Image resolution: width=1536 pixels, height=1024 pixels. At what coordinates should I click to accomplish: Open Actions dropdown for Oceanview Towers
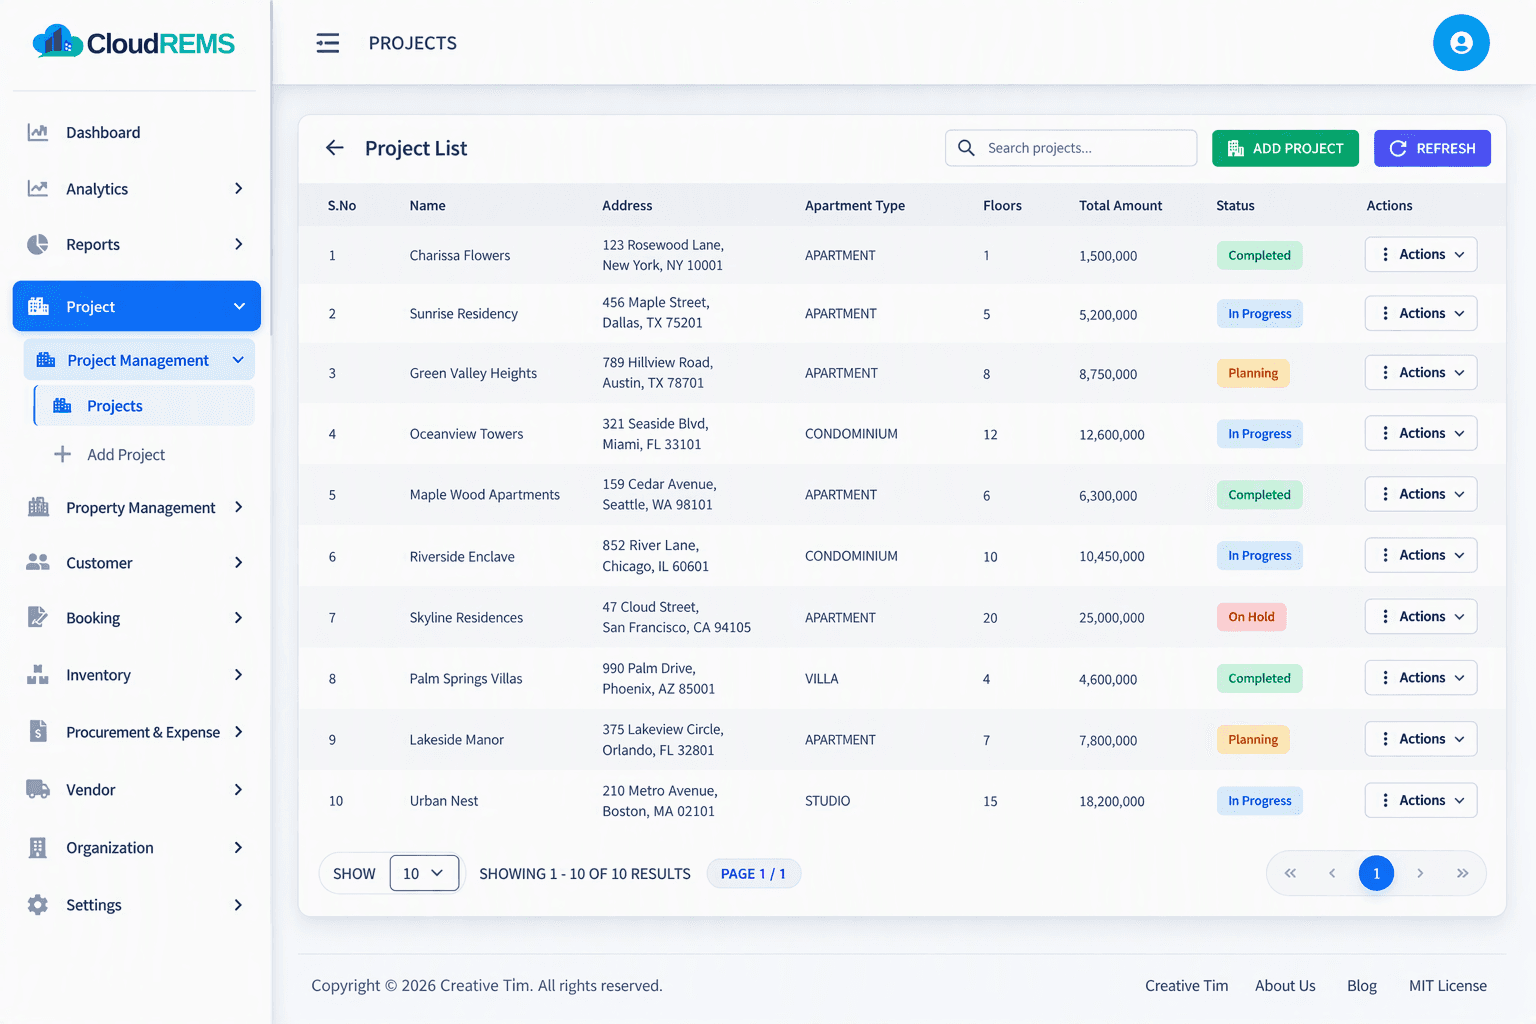tap(1421, 433)
